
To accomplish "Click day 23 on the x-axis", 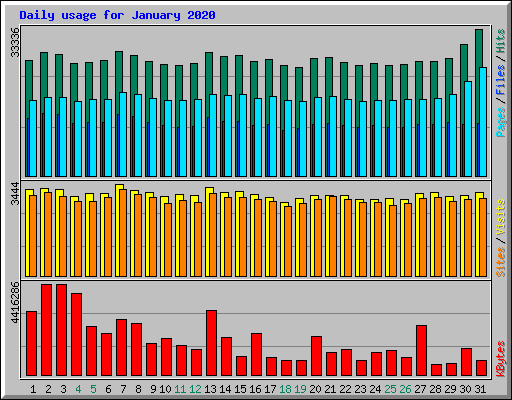I will [360, 389].
